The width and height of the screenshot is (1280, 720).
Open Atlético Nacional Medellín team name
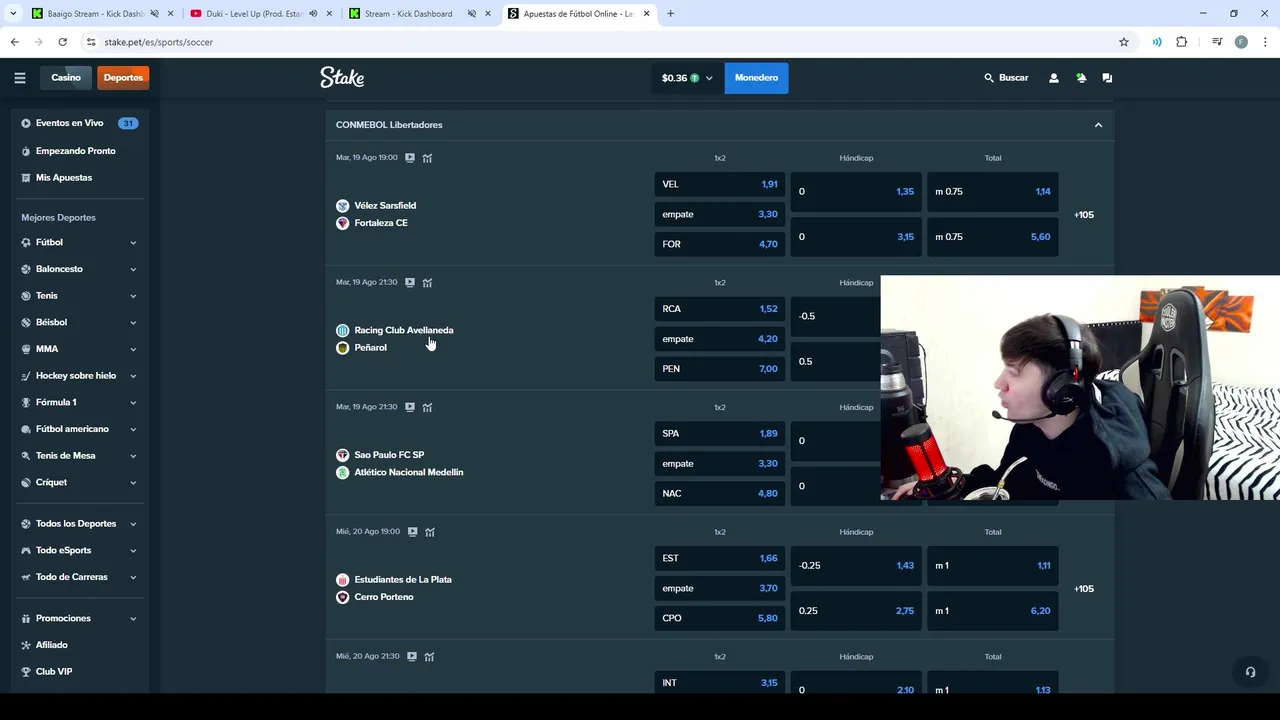coord(409,472)
